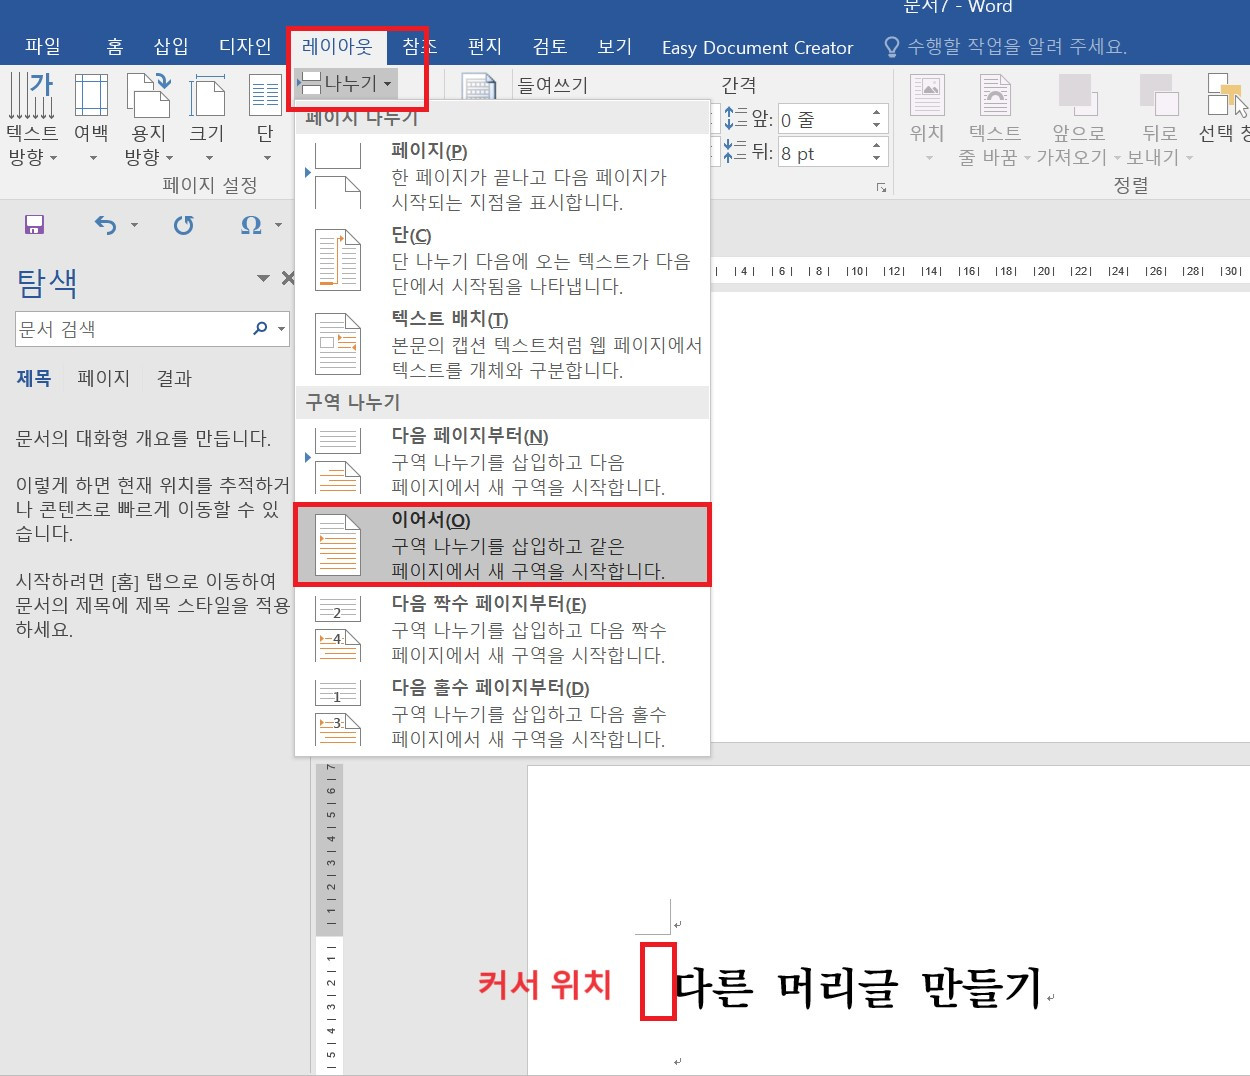The width and height of the screenshot is (1250, 1076).
Task: Select 이어서(O) continuous section break entry
Action: click(x=500, y=544)
